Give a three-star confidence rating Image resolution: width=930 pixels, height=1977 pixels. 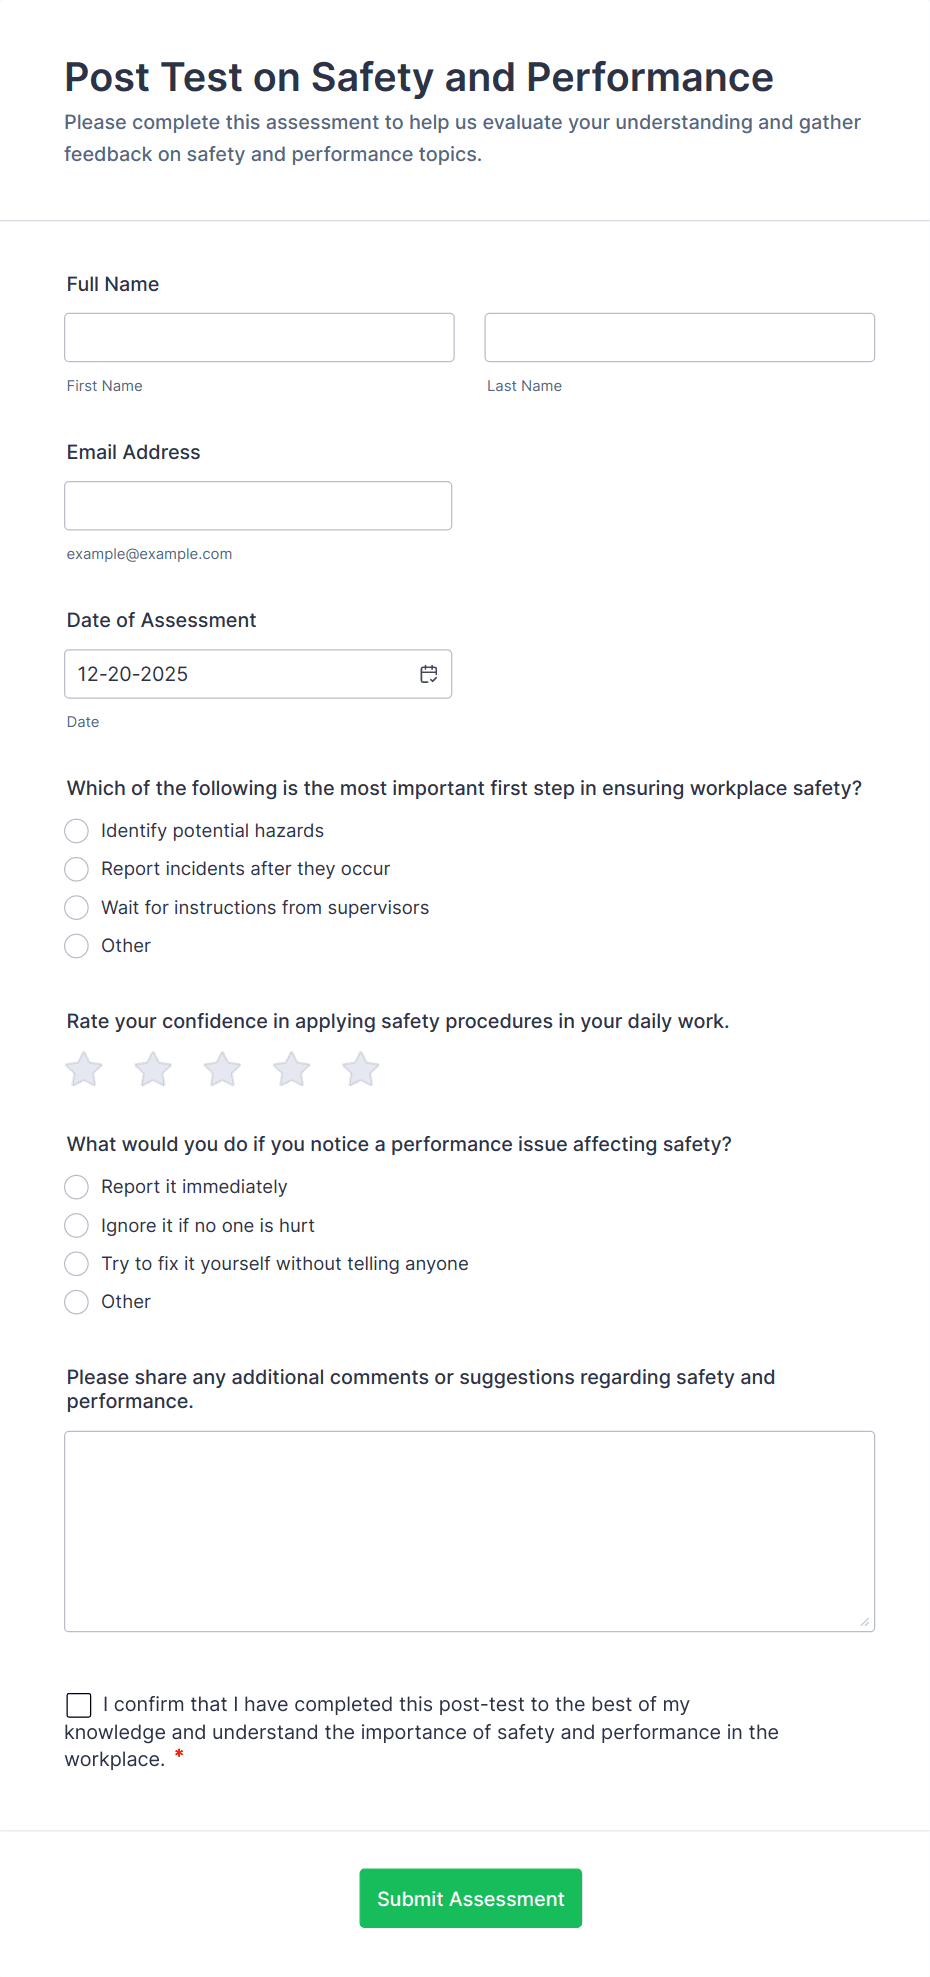point(221,1068)
